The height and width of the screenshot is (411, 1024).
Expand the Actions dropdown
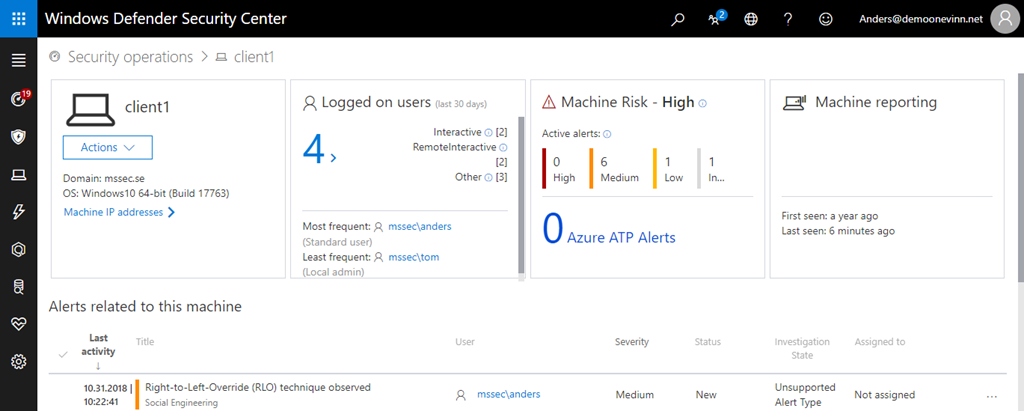pos(107,148)
